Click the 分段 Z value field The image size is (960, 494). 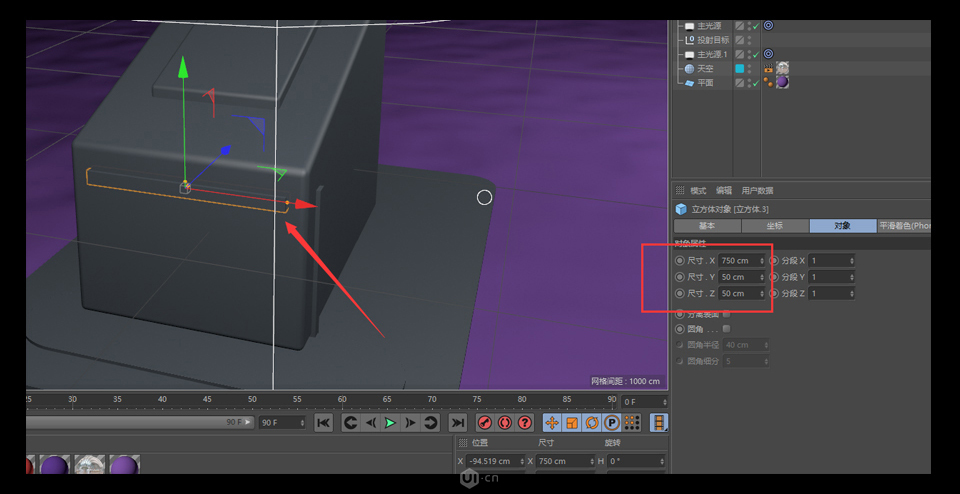click(x=831, y=294)
